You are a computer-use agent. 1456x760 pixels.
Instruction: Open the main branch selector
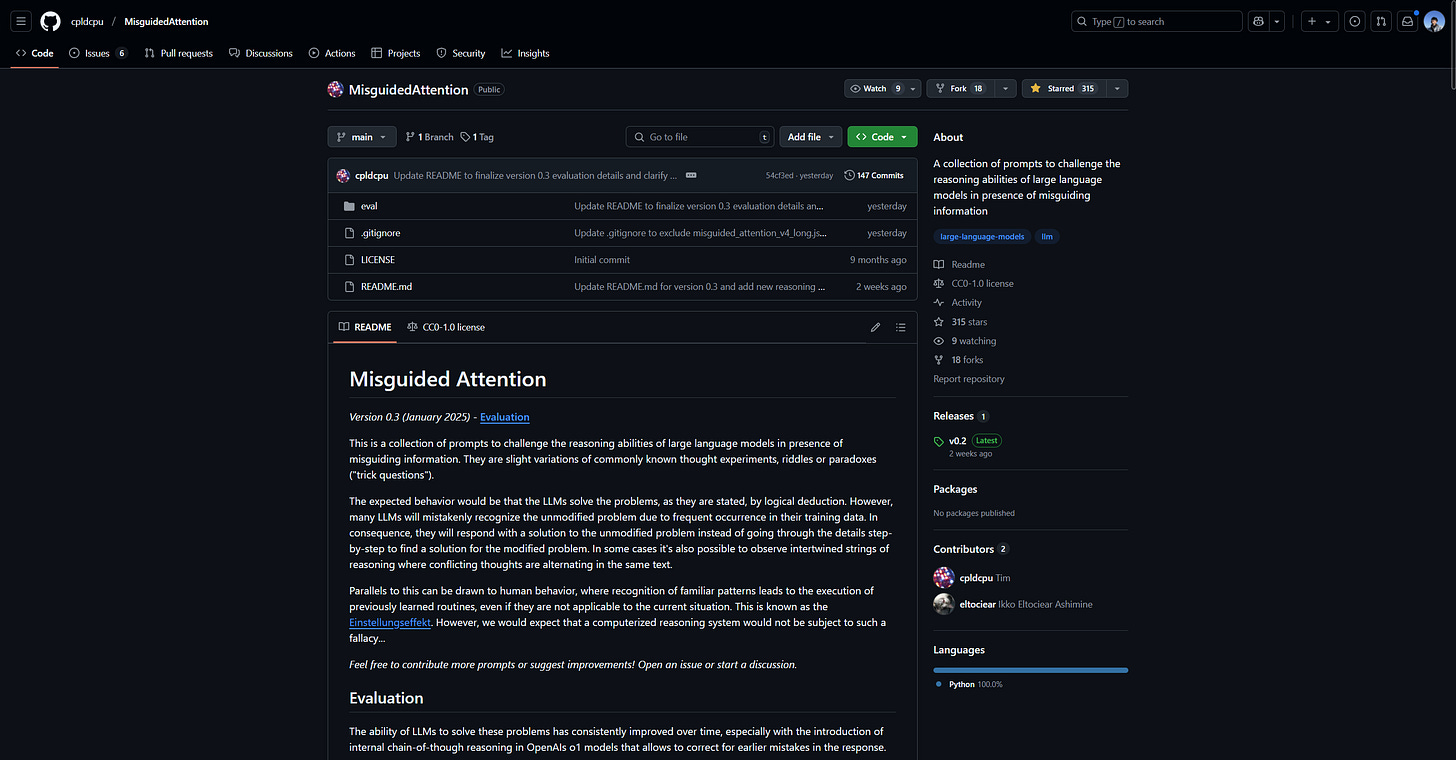tap(362, 137)
